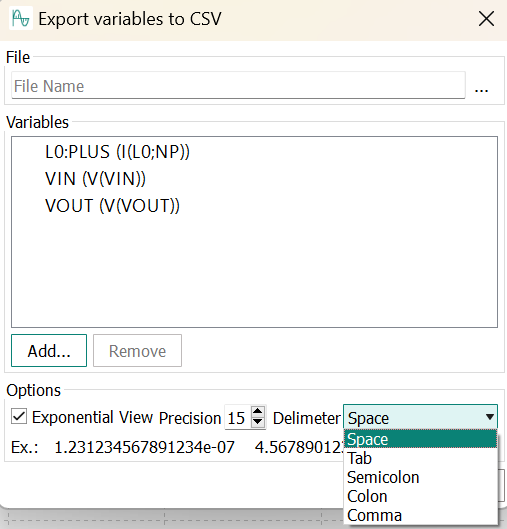This screenshot has width=507, height=529.
Task: Focus the File Name input field
Action: (238, 85)
